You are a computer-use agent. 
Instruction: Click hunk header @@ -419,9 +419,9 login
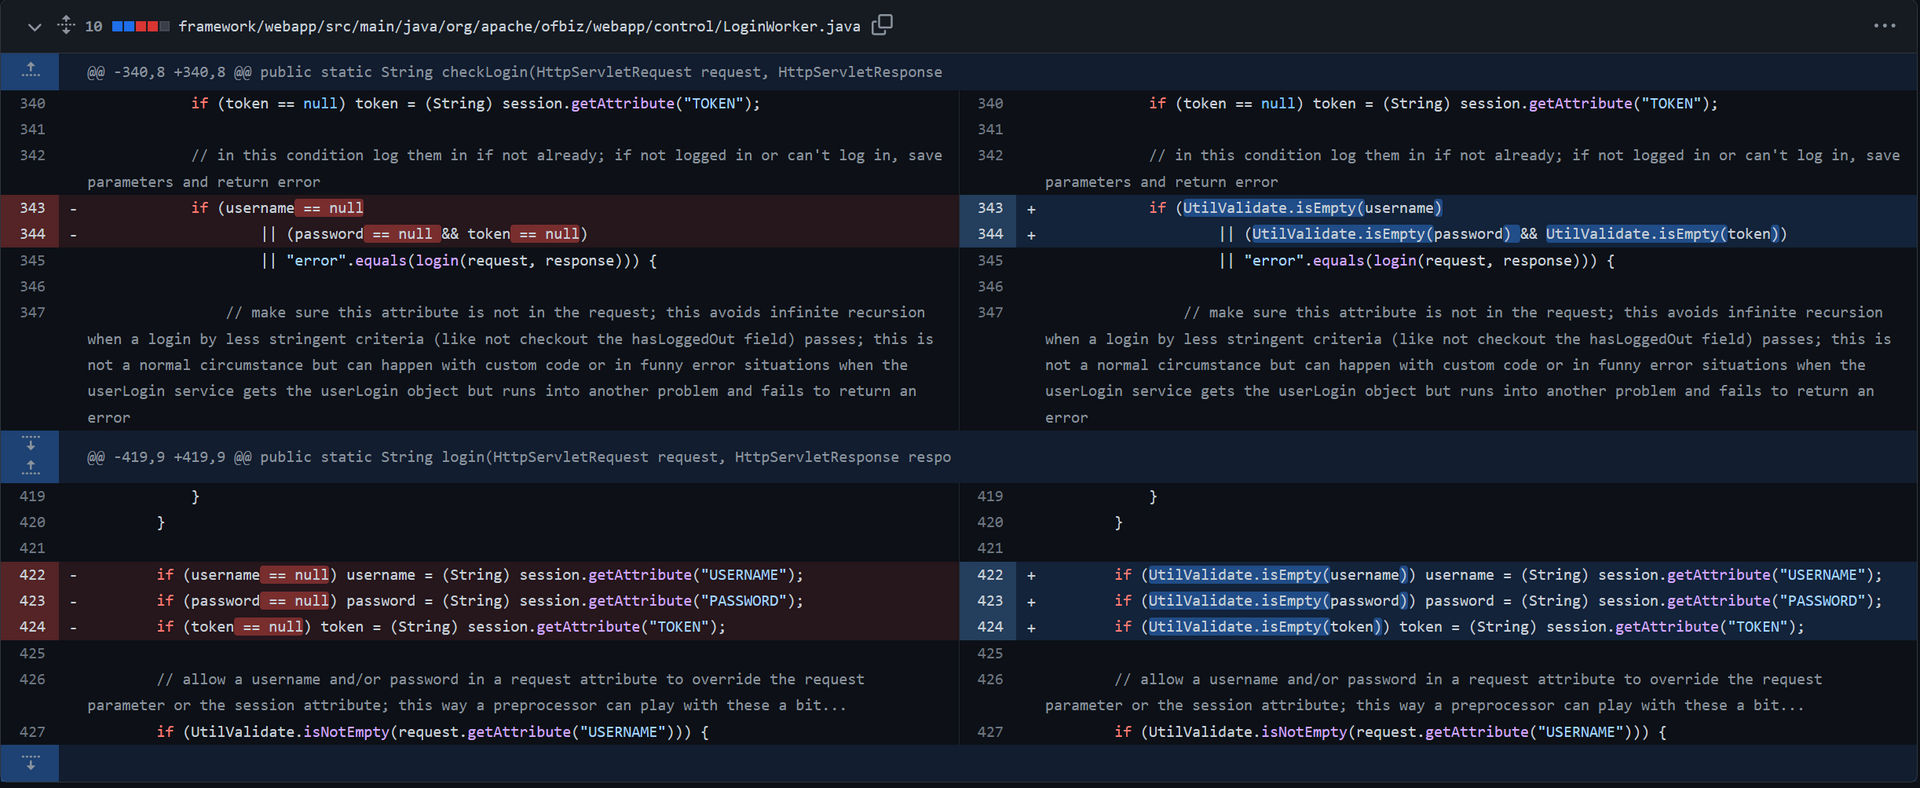[518, 457]
